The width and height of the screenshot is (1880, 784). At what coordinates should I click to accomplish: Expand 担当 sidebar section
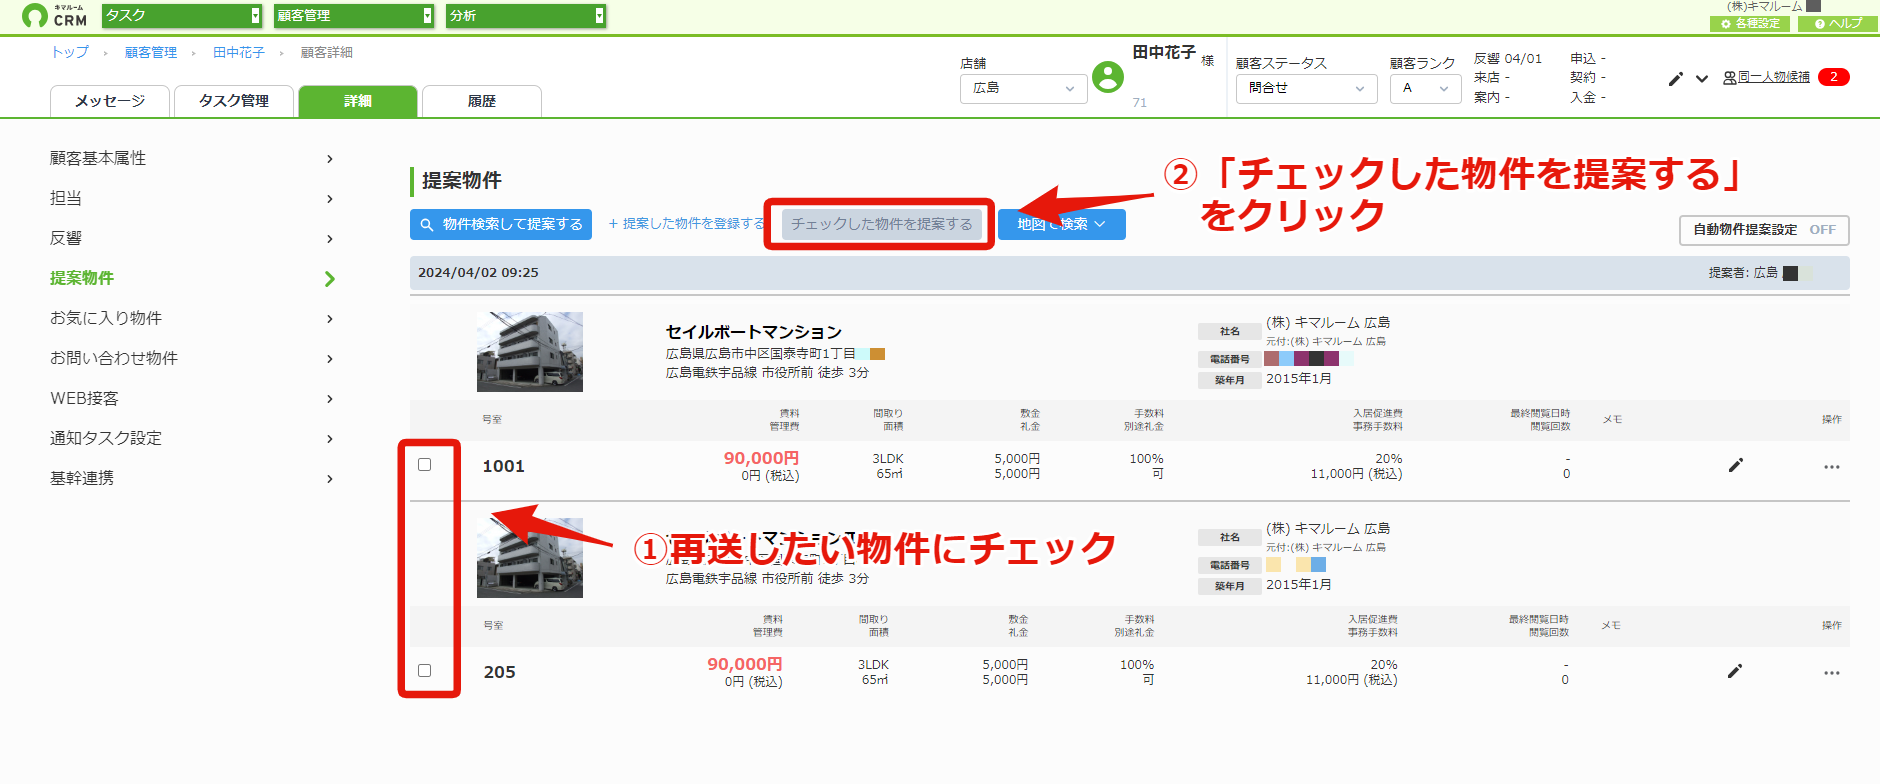192,198
